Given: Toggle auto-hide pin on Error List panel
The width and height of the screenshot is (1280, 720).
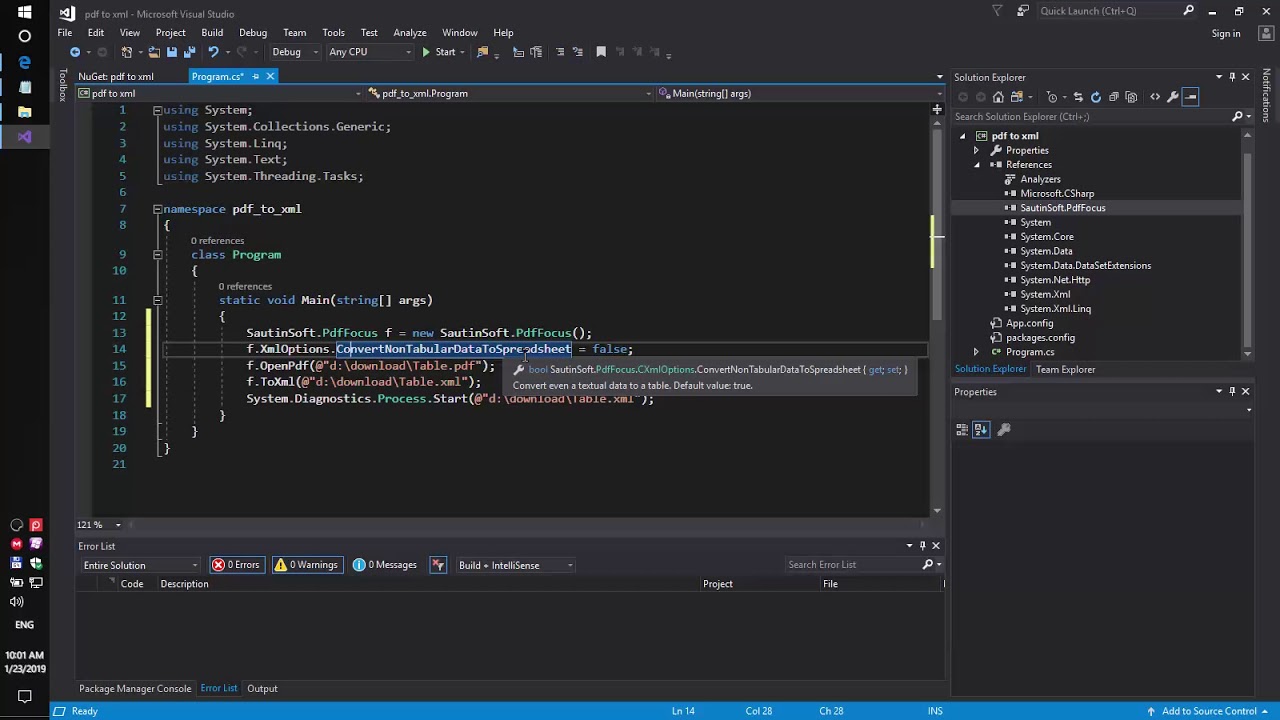Looking at the screenshot, I should (923, 546).
